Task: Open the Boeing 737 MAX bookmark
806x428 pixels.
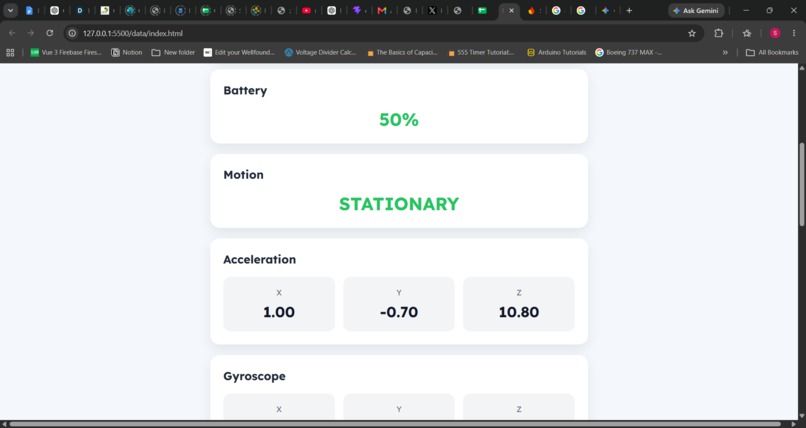Action: 628,52
